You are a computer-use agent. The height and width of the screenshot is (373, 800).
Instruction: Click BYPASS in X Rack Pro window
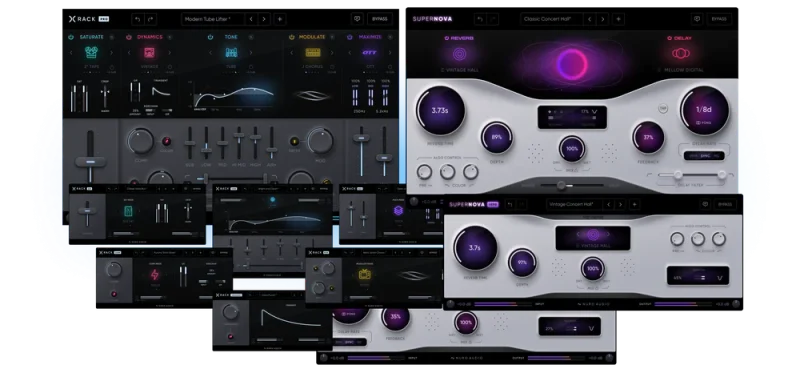coord(380,19)
